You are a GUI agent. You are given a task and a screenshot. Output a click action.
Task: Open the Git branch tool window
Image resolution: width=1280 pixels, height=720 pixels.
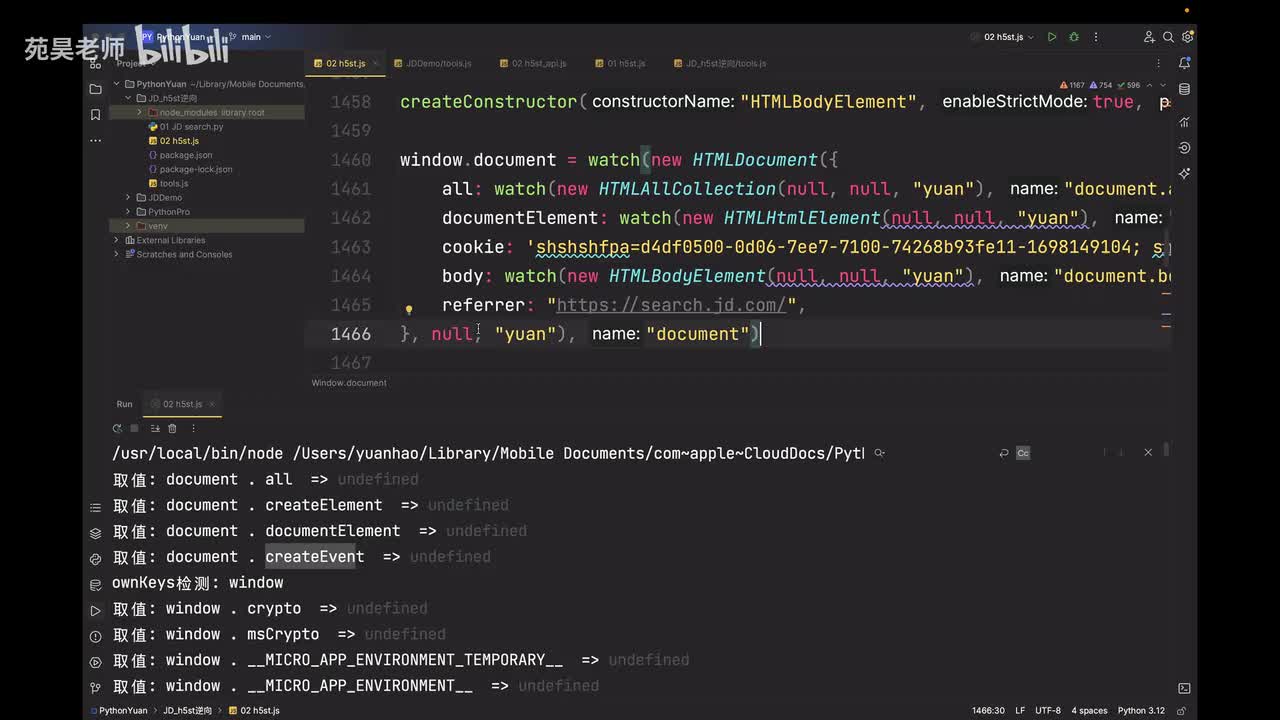click(x=95, y=688)
